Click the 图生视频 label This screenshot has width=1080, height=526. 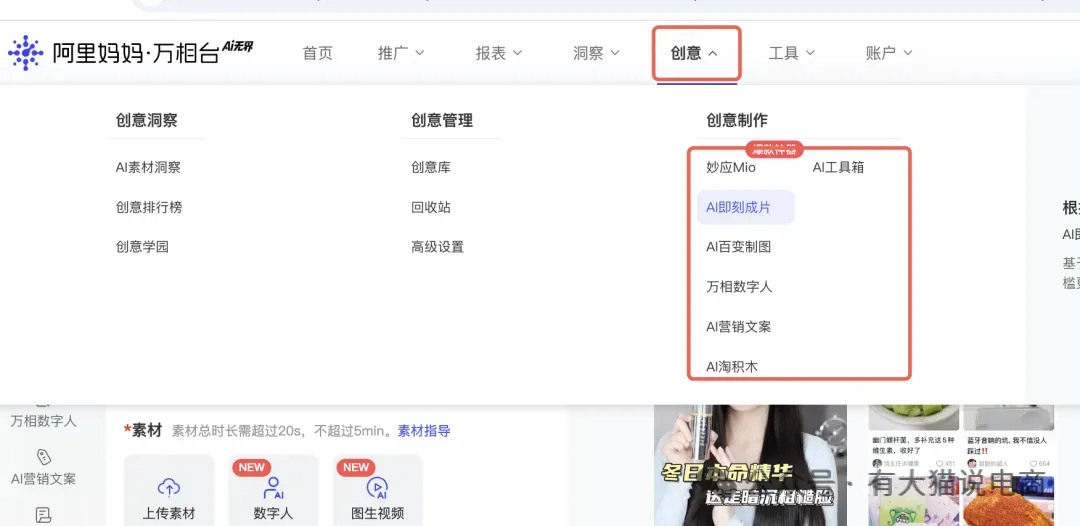[377, 514]
